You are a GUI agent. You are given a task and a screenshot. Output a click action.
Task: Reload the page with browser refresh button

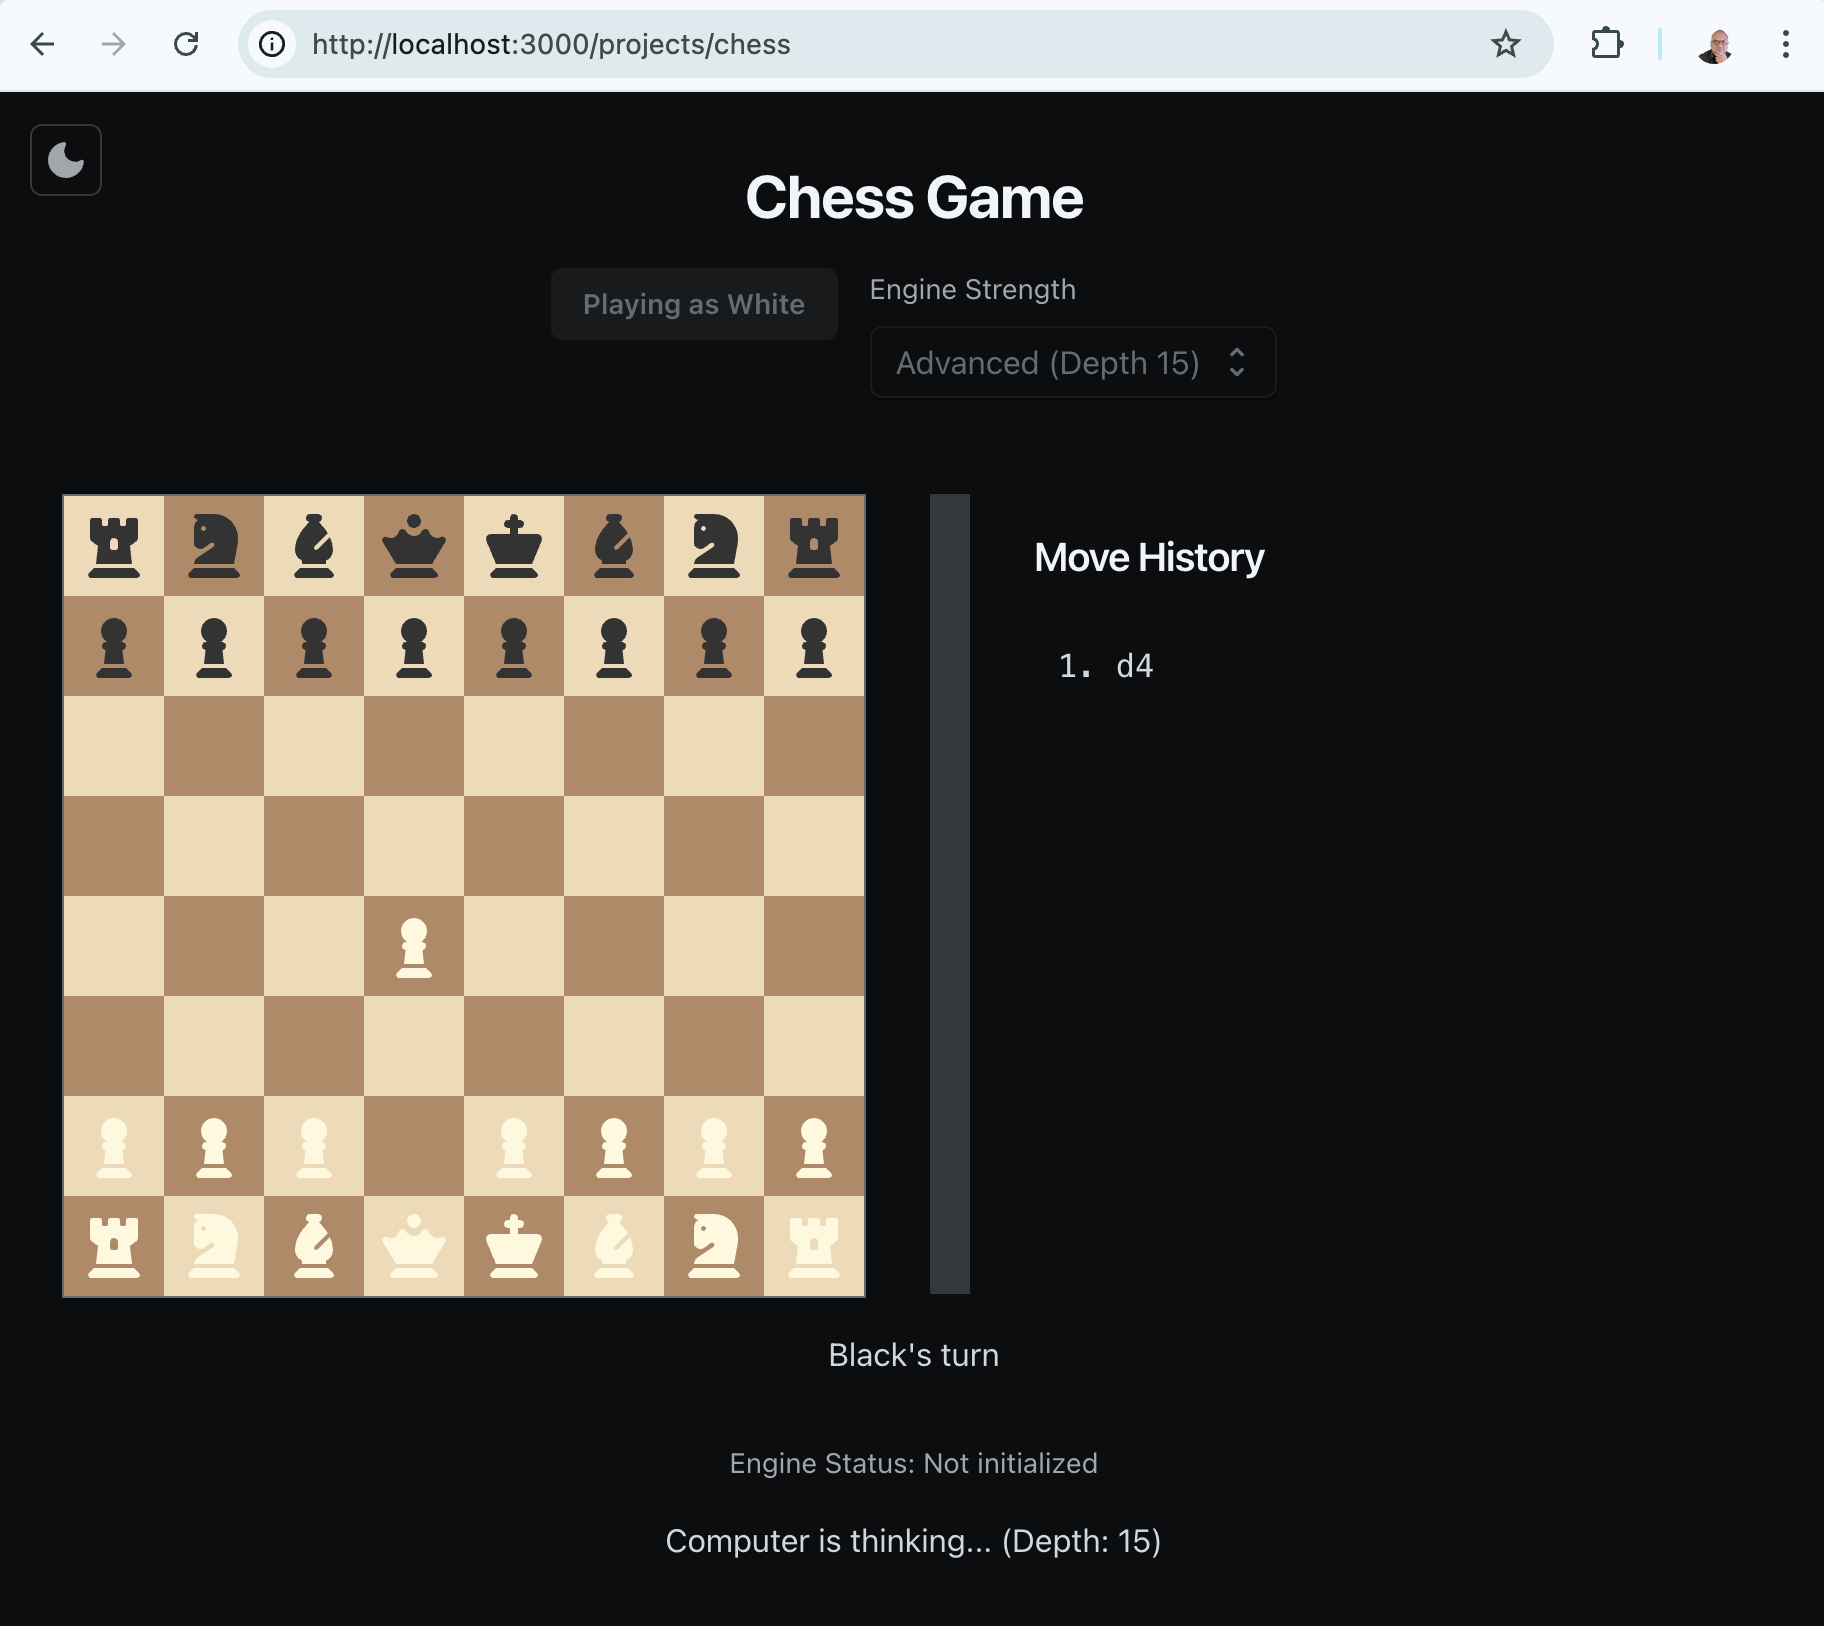point(186,44)
